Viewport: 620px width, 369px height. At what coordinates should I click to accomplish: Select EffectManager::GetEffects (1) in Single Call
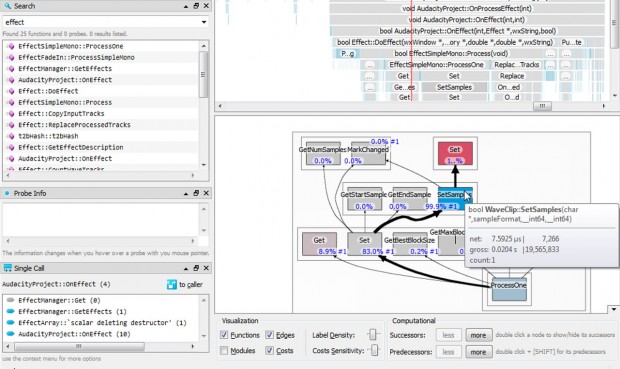coord(72,311)
